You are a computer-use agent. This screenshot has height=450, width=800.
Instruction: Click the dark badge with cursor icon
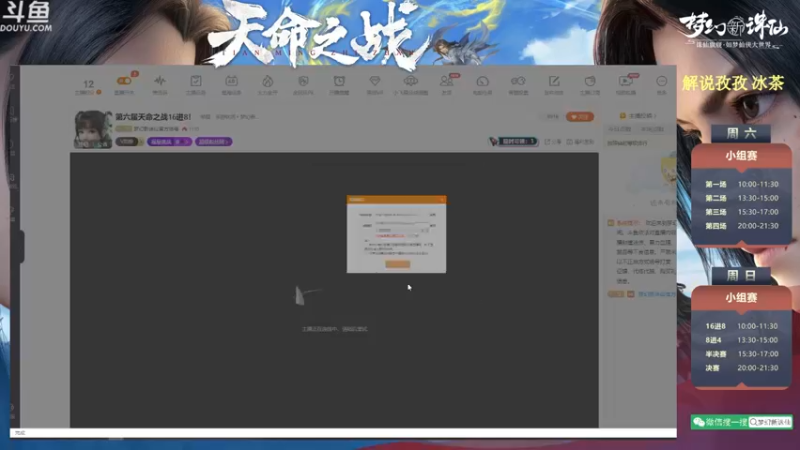tap(513, 141)
